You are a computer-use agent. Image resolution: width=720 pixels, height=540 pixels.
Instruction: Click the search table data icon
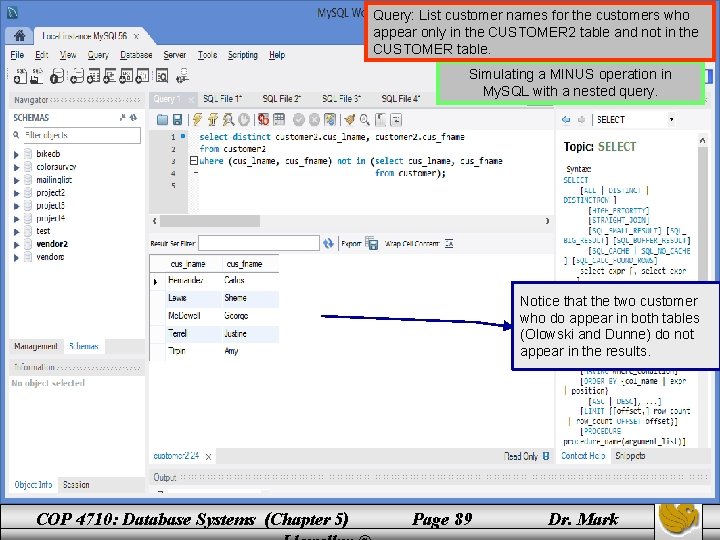tap(162, 76)
